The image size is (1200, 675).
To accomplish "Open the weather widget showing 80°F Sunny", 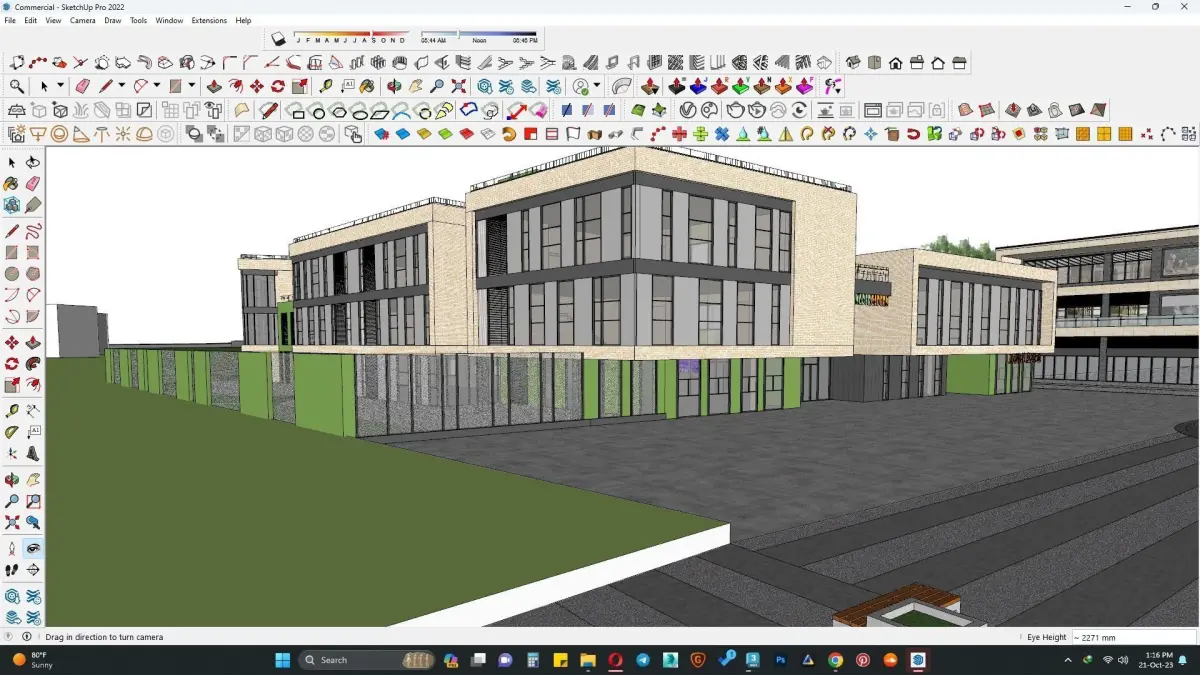I will [x=33, y=660].
